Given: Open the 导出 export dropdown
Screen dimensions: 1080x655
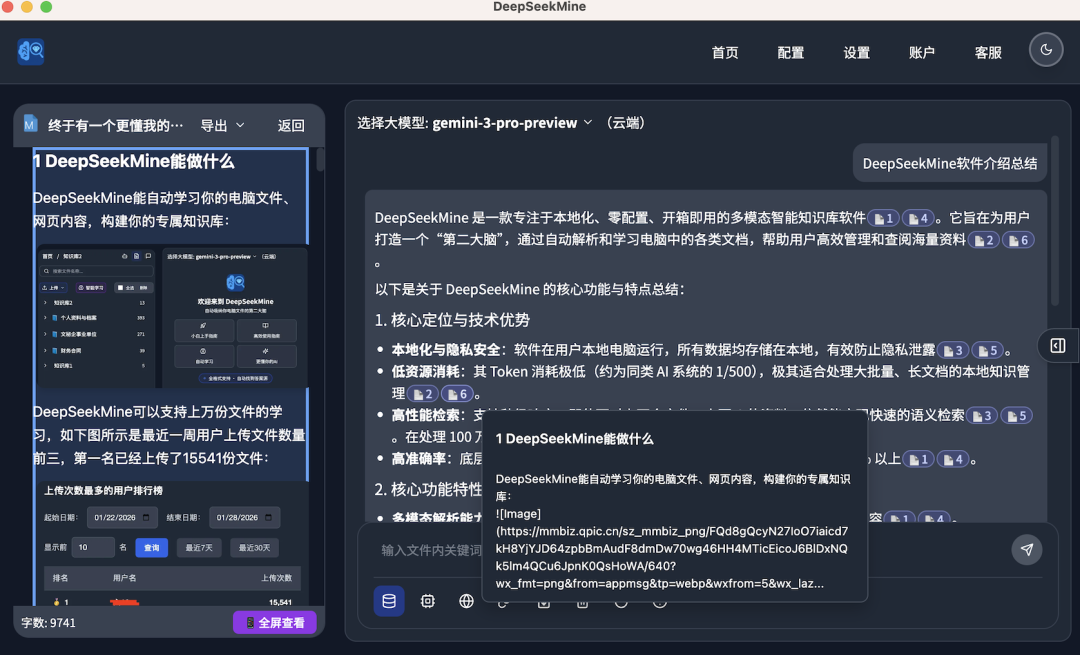Looking at the screenshot, I should (218, 124).
